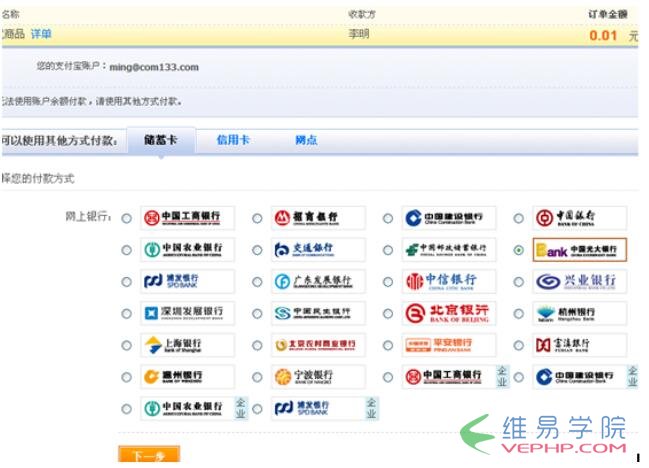Image resolution: width=649 pixels, height=468 pixels.
Task: Click the 中国建设银行 personal bank logo
Action: pos(449,218)
